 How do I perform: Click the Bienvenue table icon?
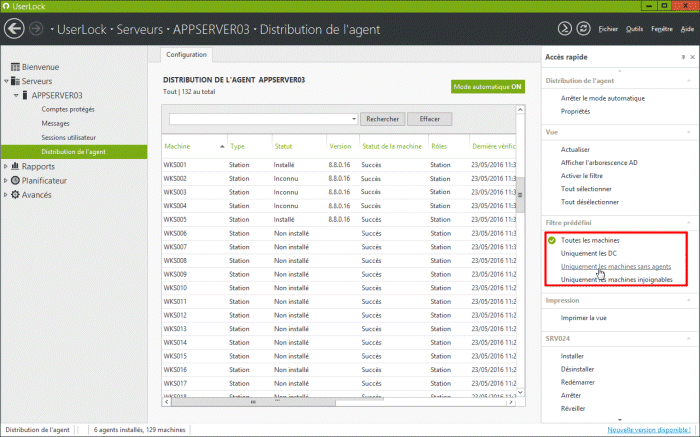[x=15, y=67]
